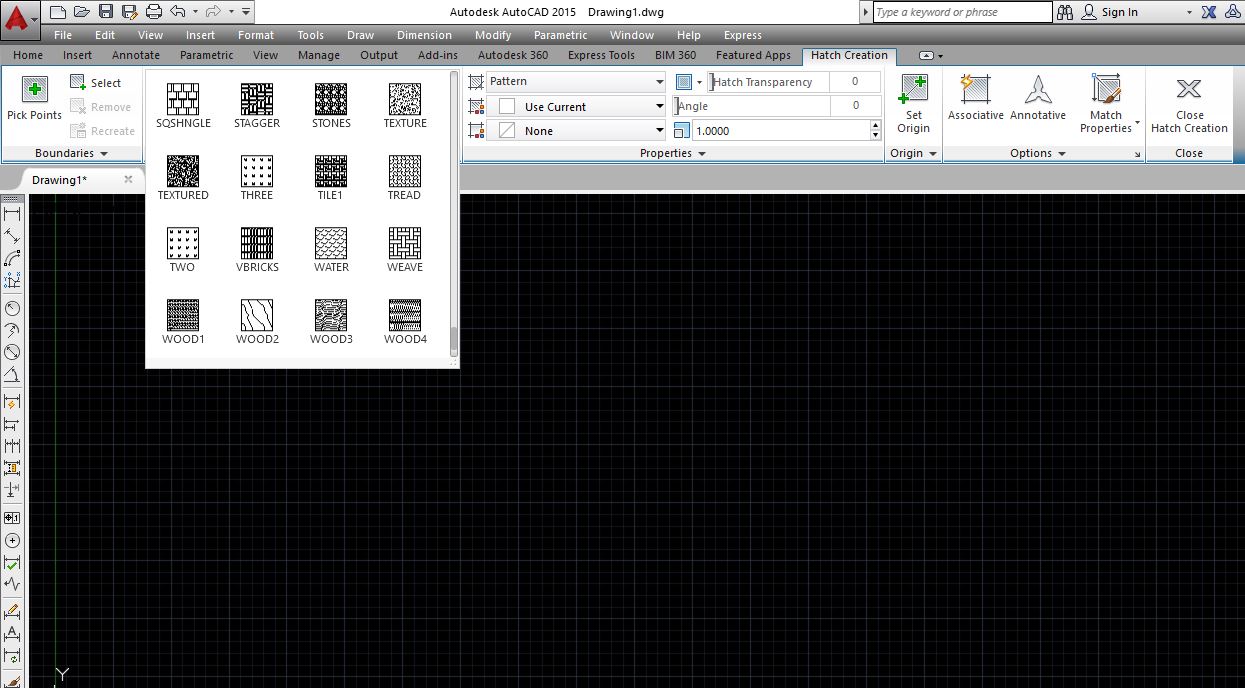This screenshot has height=688, width=1245.
Task: Choose the TWO hatch pattern
Action: click(x=183, y=249)
